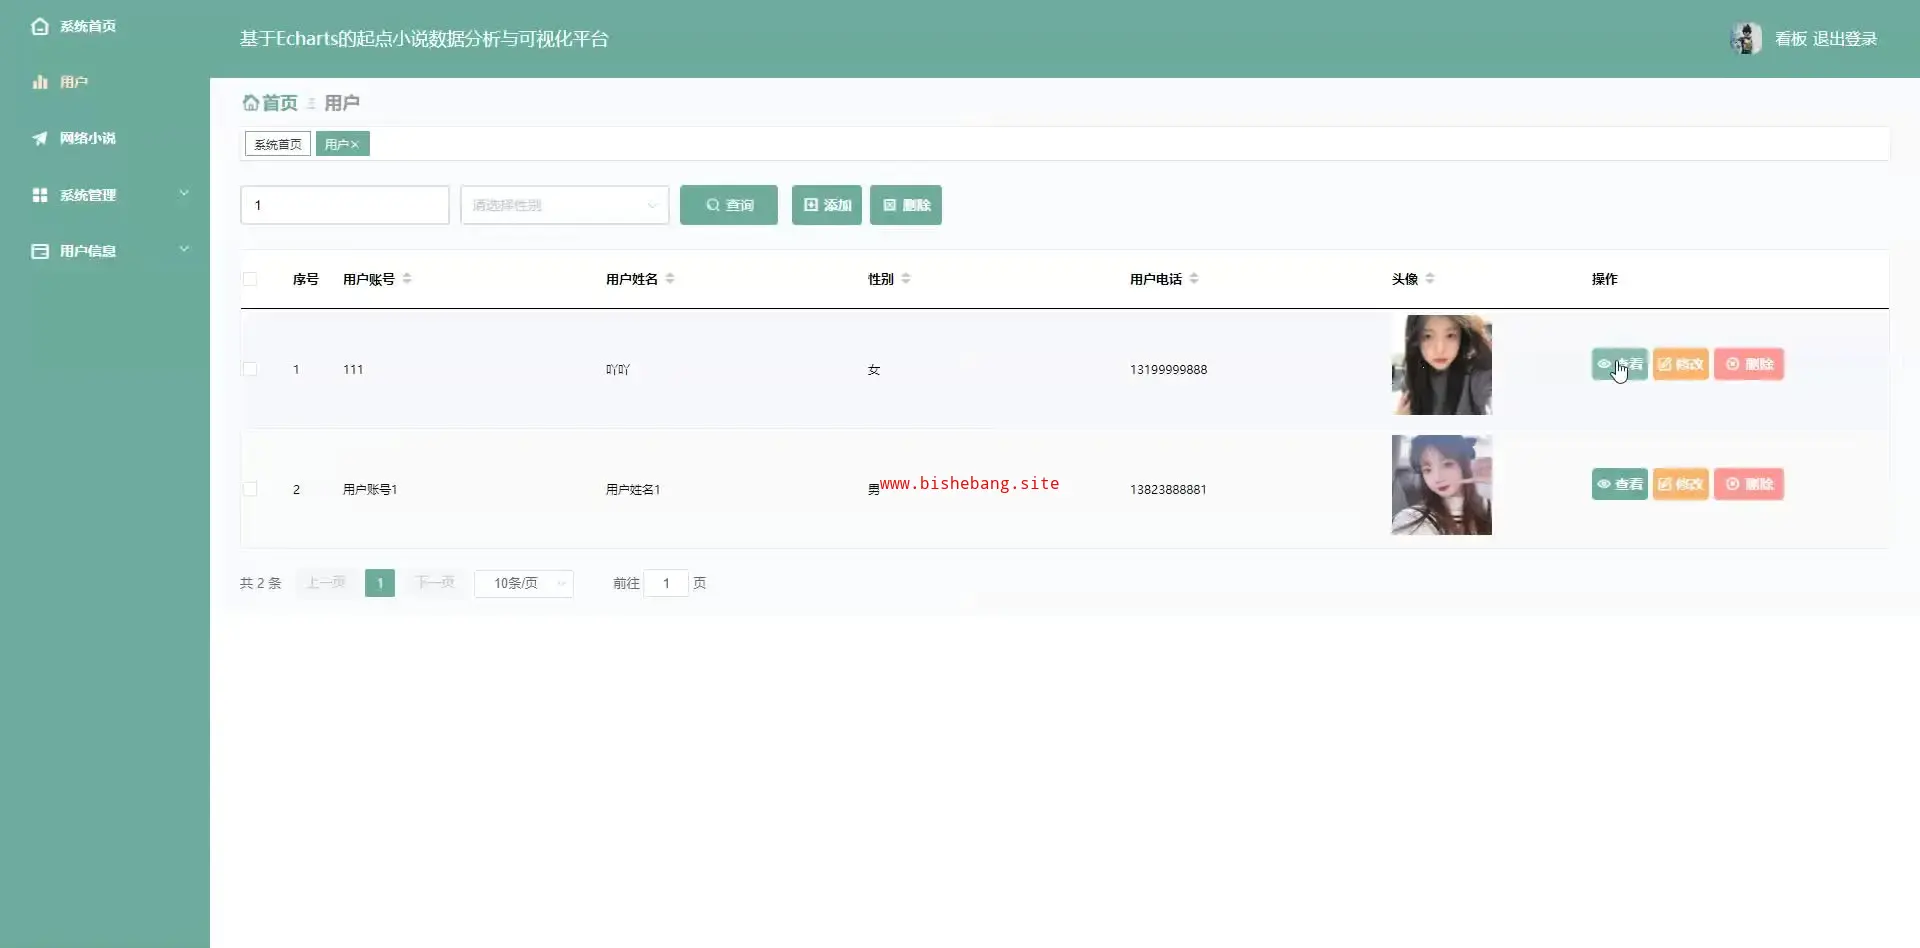
Task: Click the 添加 add button
Action: point(827,205)
